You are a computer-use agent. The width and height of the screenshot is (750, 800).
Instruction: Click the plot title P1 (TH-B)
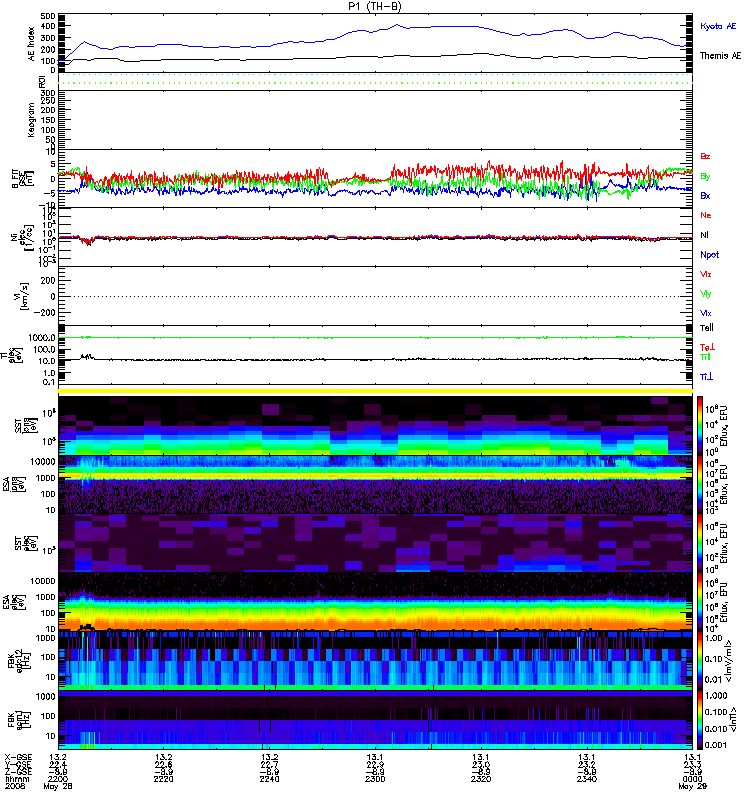coord(375,7)
